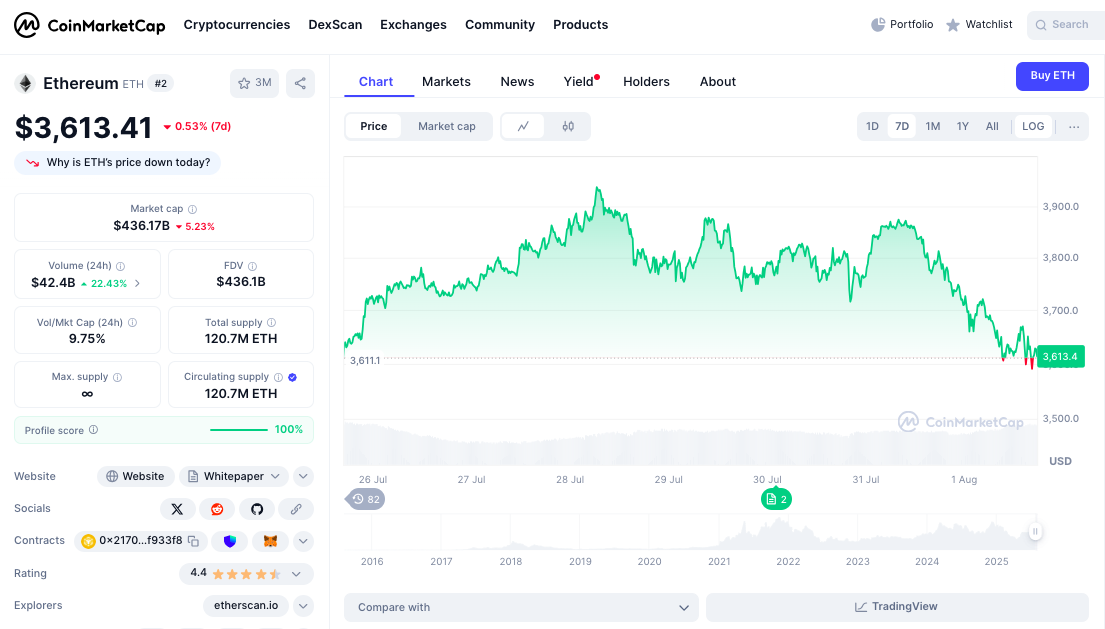Expand the Compare with dropdown
1105x629 pixels.
point(521,607)
